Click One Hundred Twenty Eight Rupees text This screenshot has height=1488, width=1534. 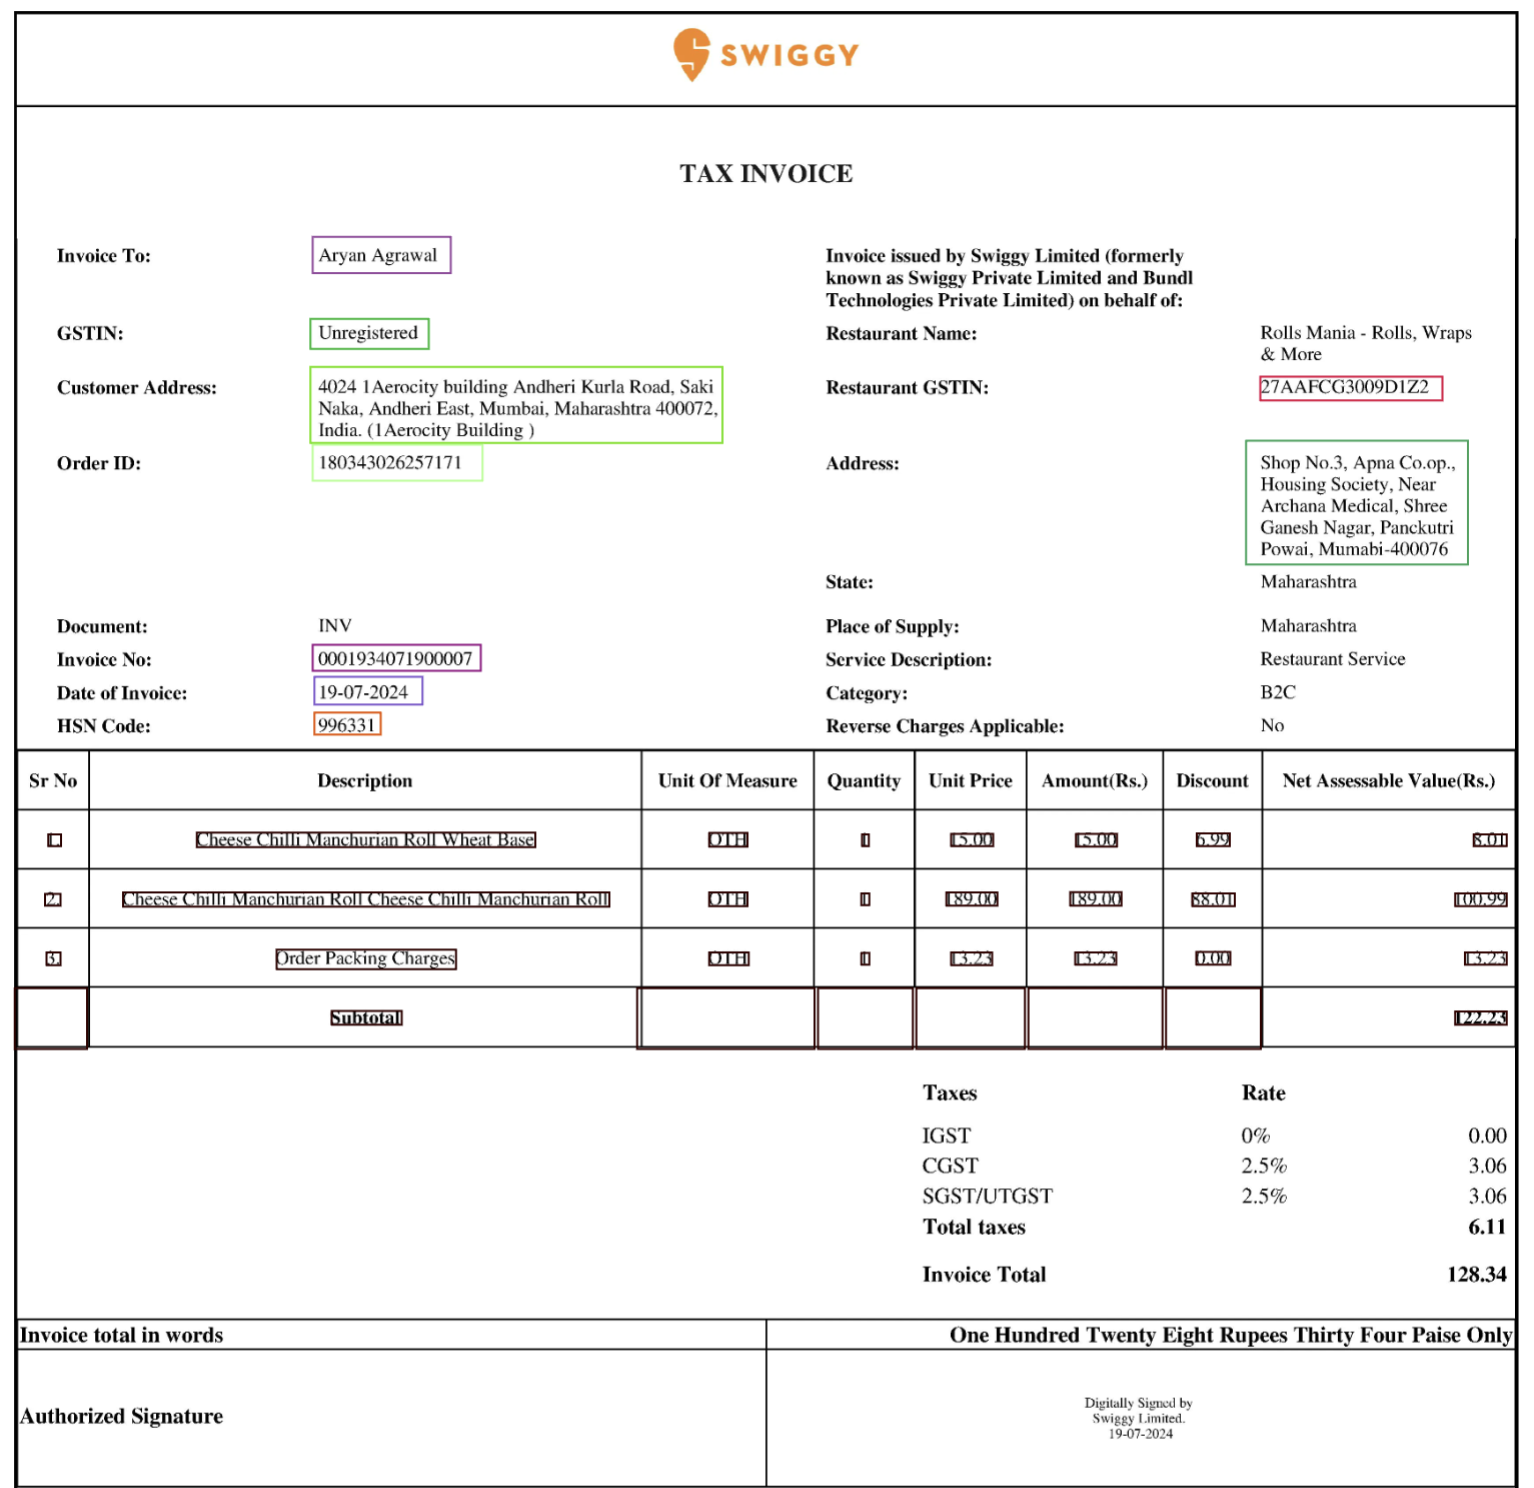click(1231, 1335)
